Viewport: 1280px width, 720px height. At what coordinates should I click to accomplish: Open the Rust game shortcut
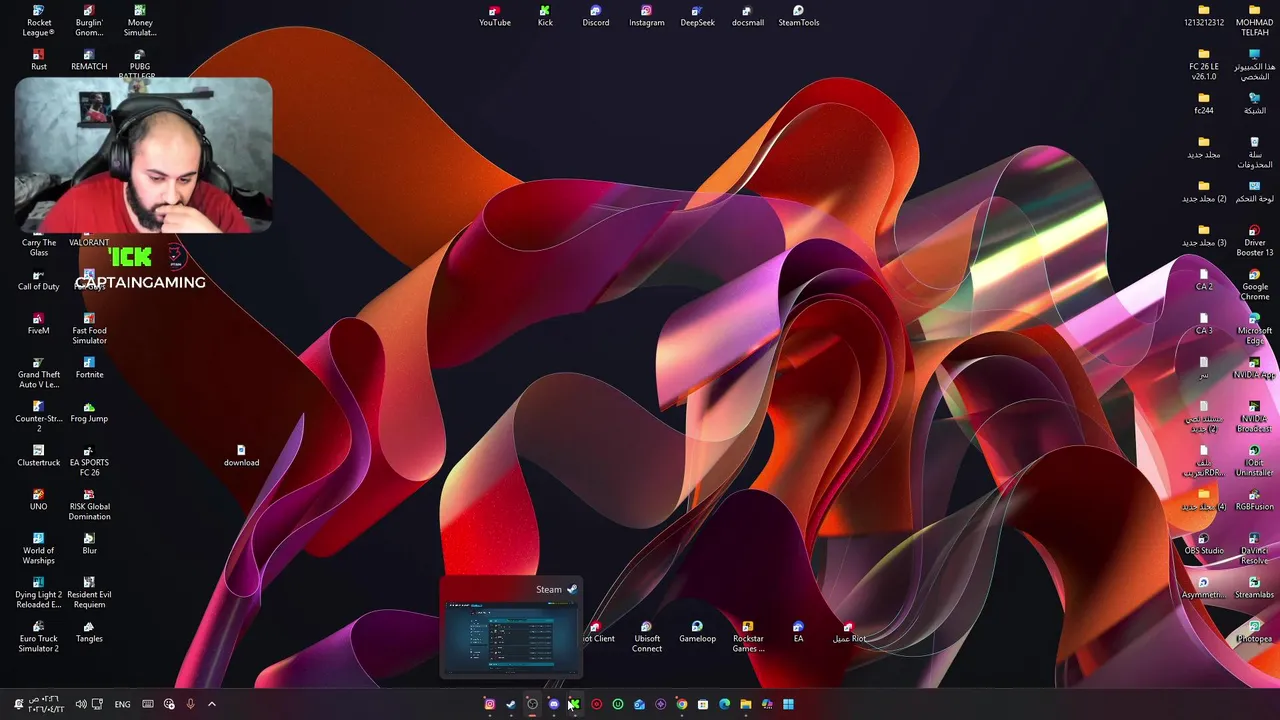(x=38, y=59)
